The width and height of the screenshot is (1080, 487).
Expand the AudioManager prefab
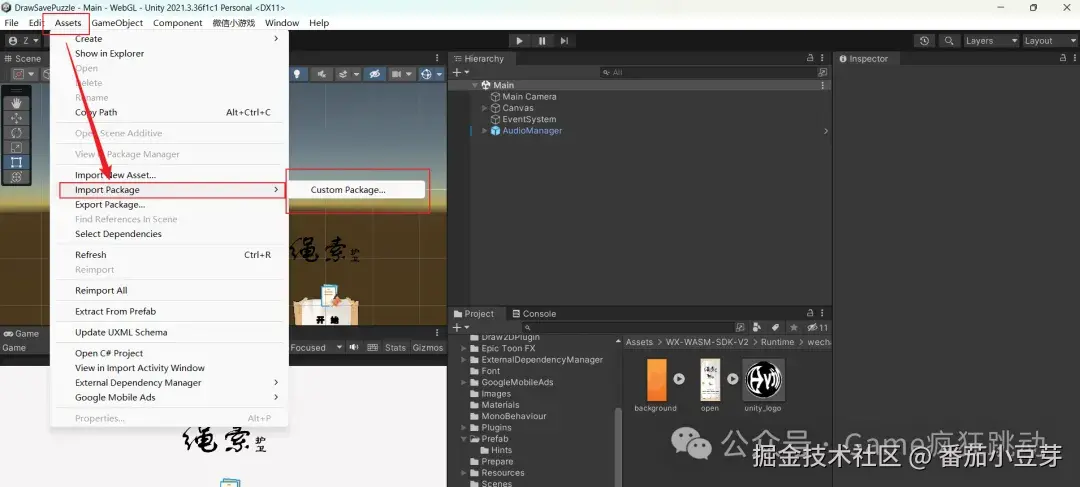(x=484, y=131)
